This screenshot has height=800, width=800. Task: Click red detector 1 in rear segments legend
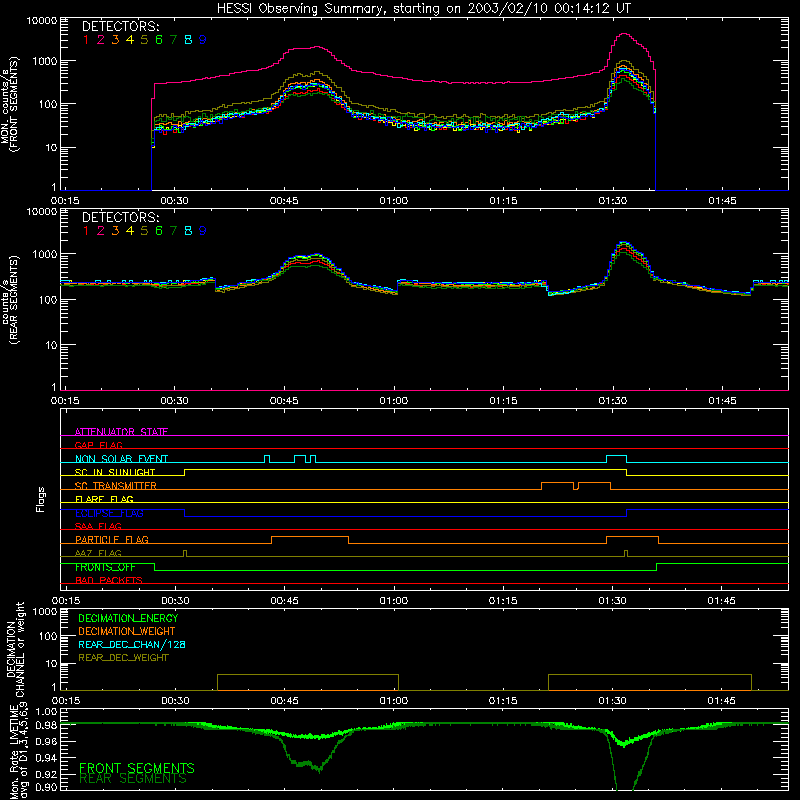(86, 231)
